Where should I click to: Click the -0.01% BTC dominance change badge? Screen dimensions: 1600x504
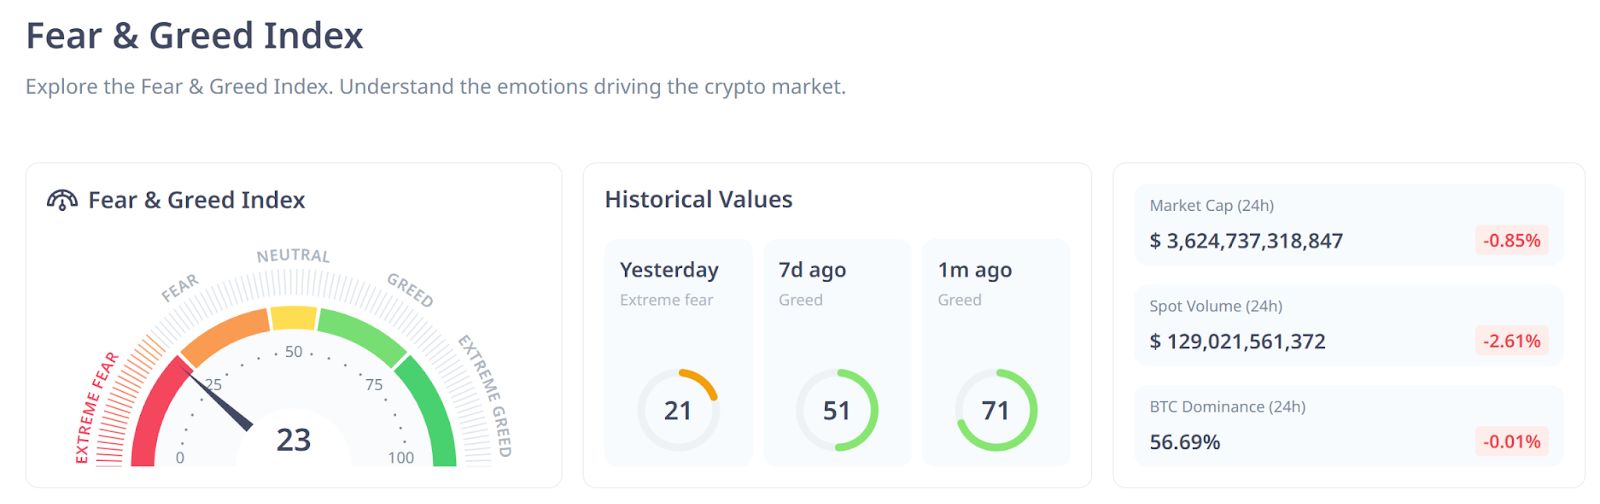coord(1511,441)
